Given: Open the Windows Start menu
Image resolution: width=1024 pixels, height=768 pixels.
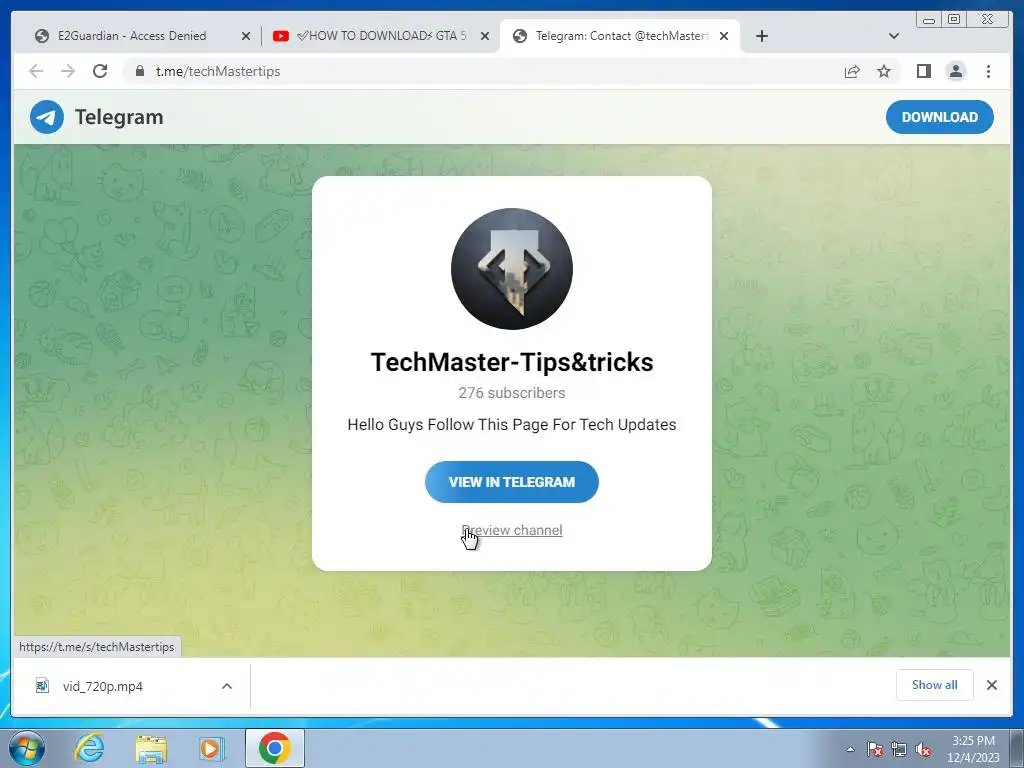Looking at the screenshot, I should [26, 748].
